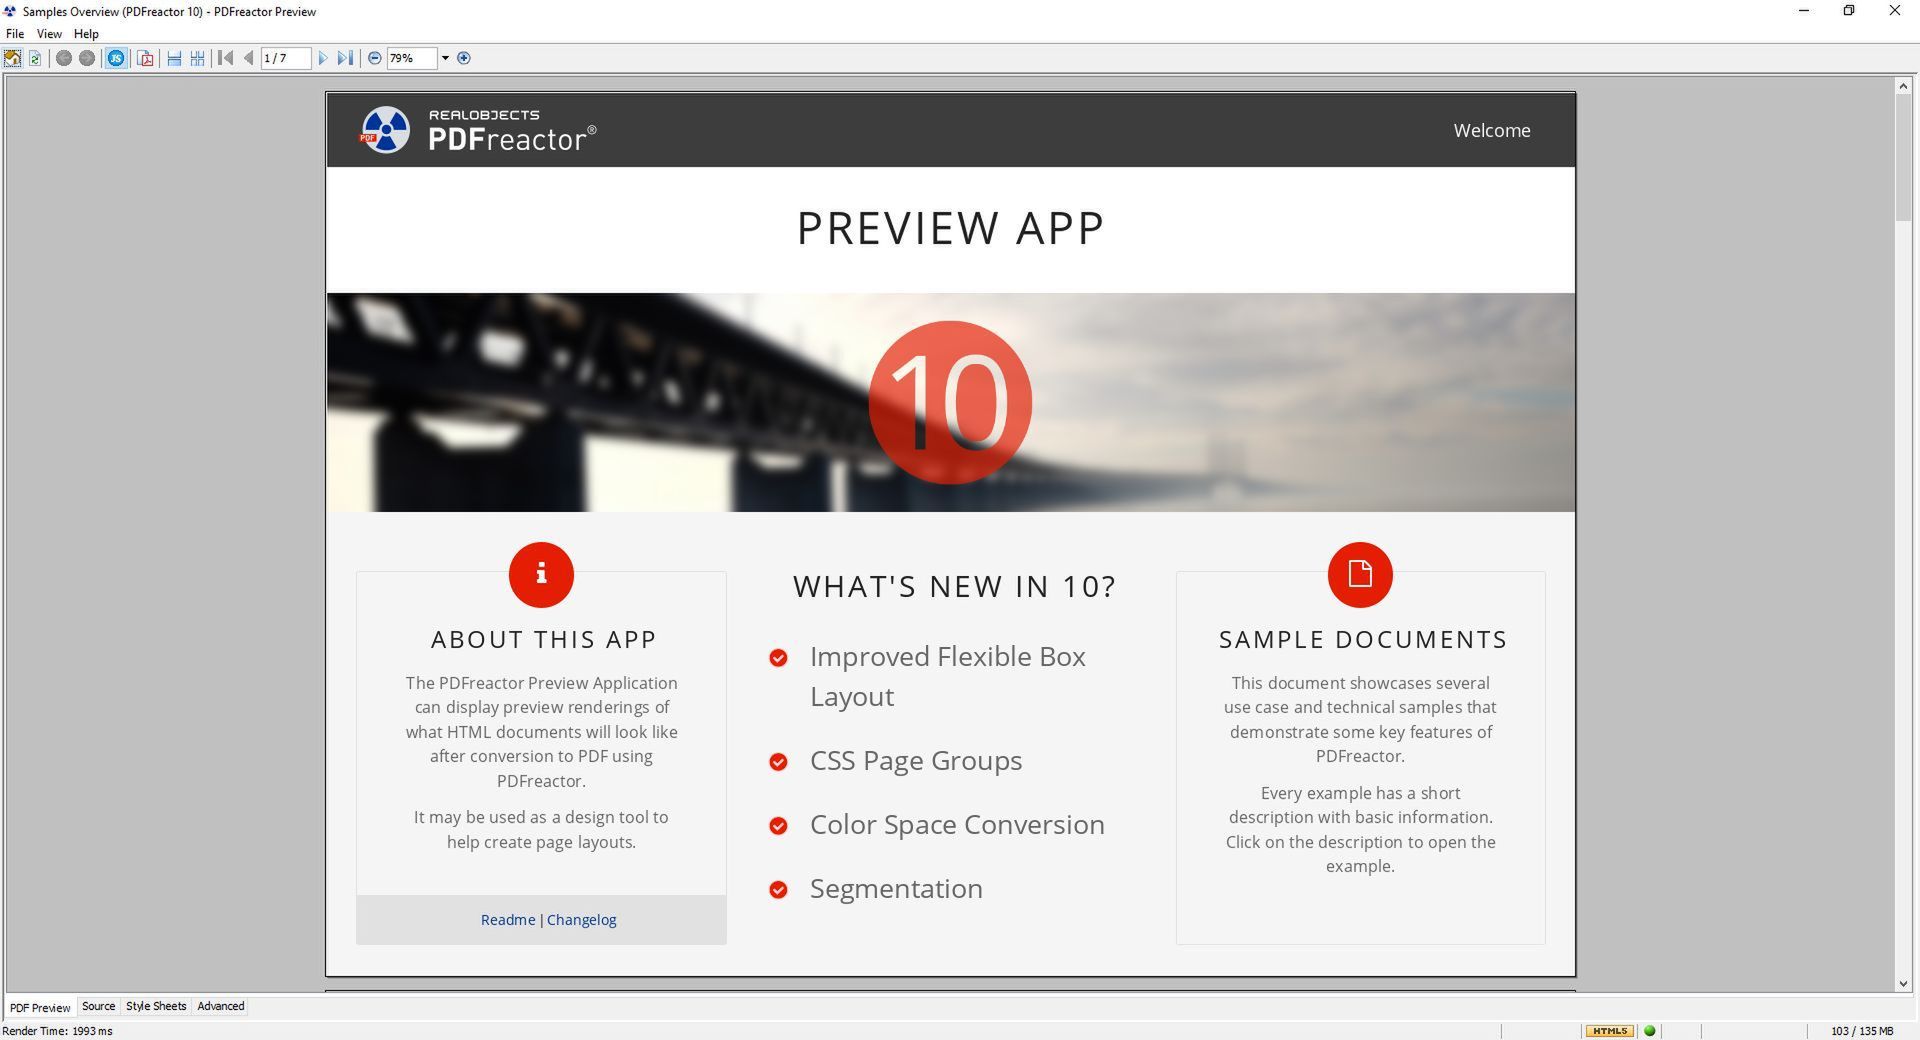
Task: Click inside the page number input field
Action: coord(287,58)
